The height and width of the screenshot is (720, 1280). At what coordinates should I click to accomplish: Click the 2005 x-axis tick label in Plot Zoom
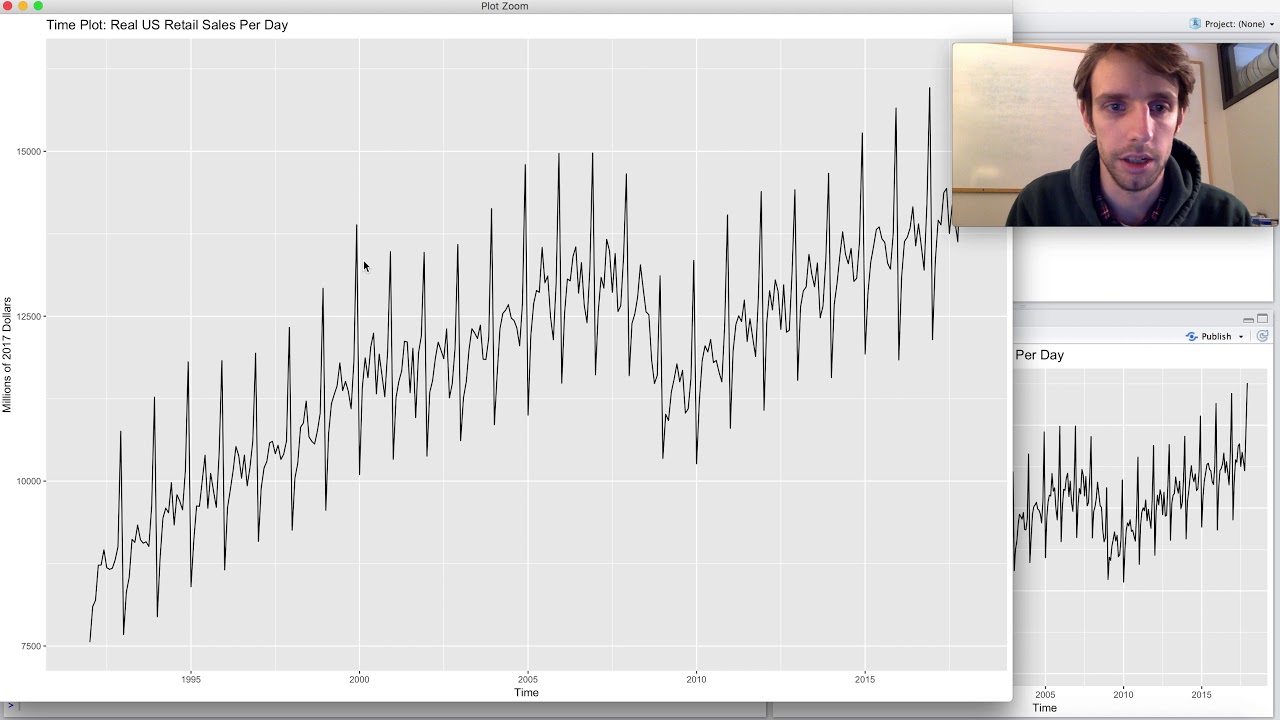[527, 679]
